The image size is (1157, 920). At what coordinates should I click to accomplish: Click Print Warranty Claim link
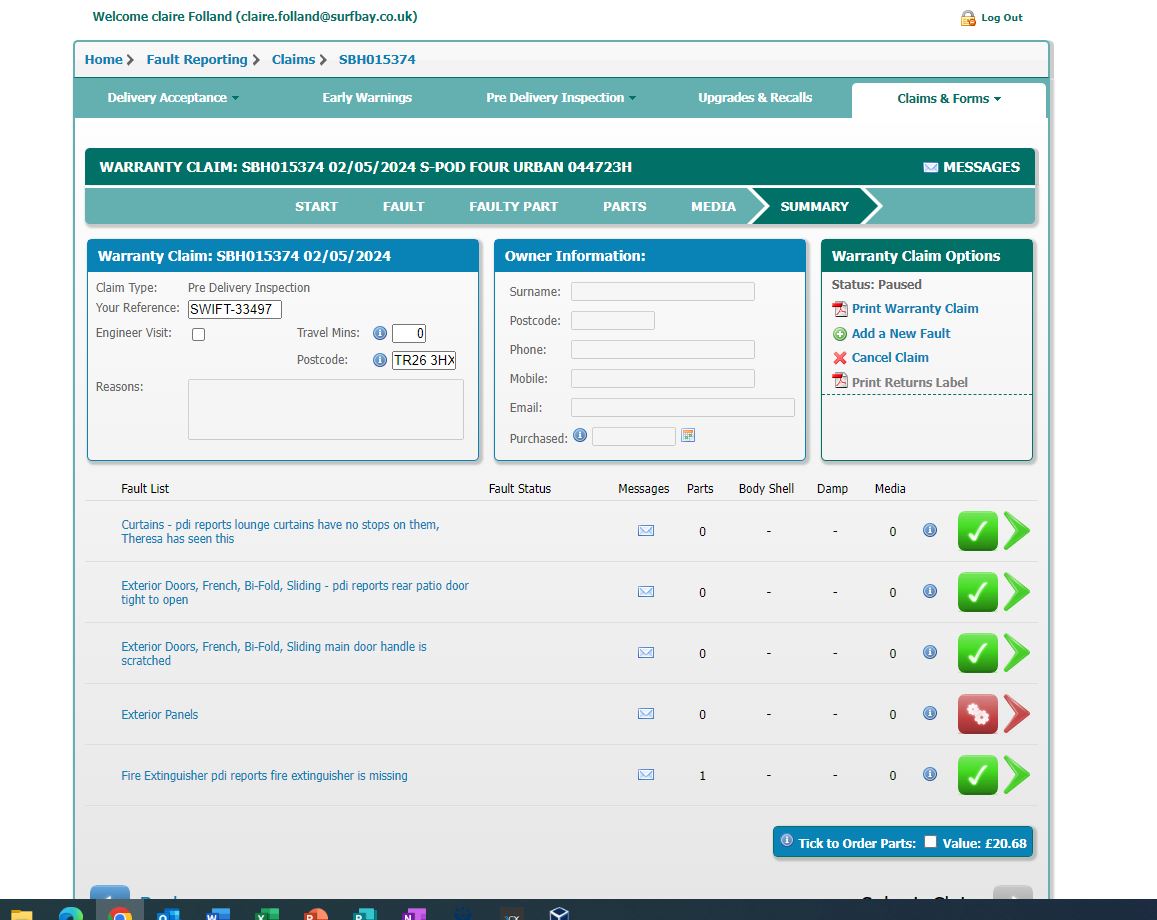click(x=914, y=309)
